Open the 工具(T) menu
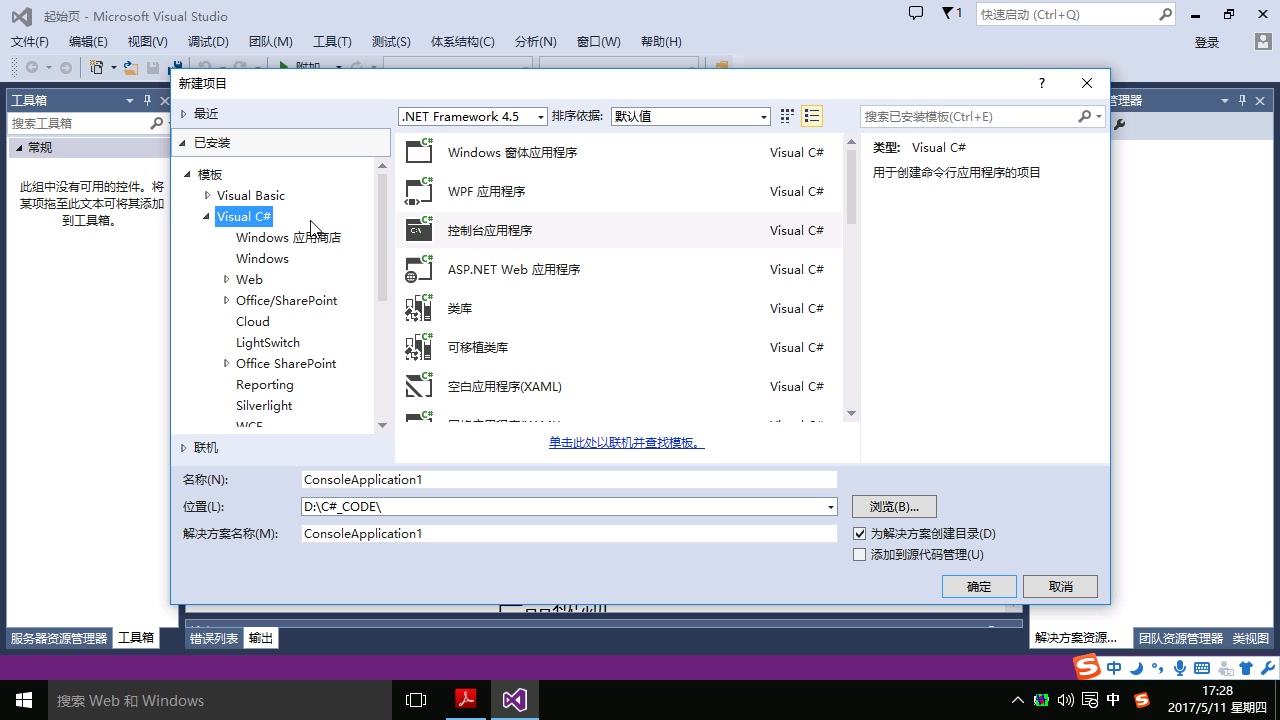 pyautogui.click(x=332, y=41)
